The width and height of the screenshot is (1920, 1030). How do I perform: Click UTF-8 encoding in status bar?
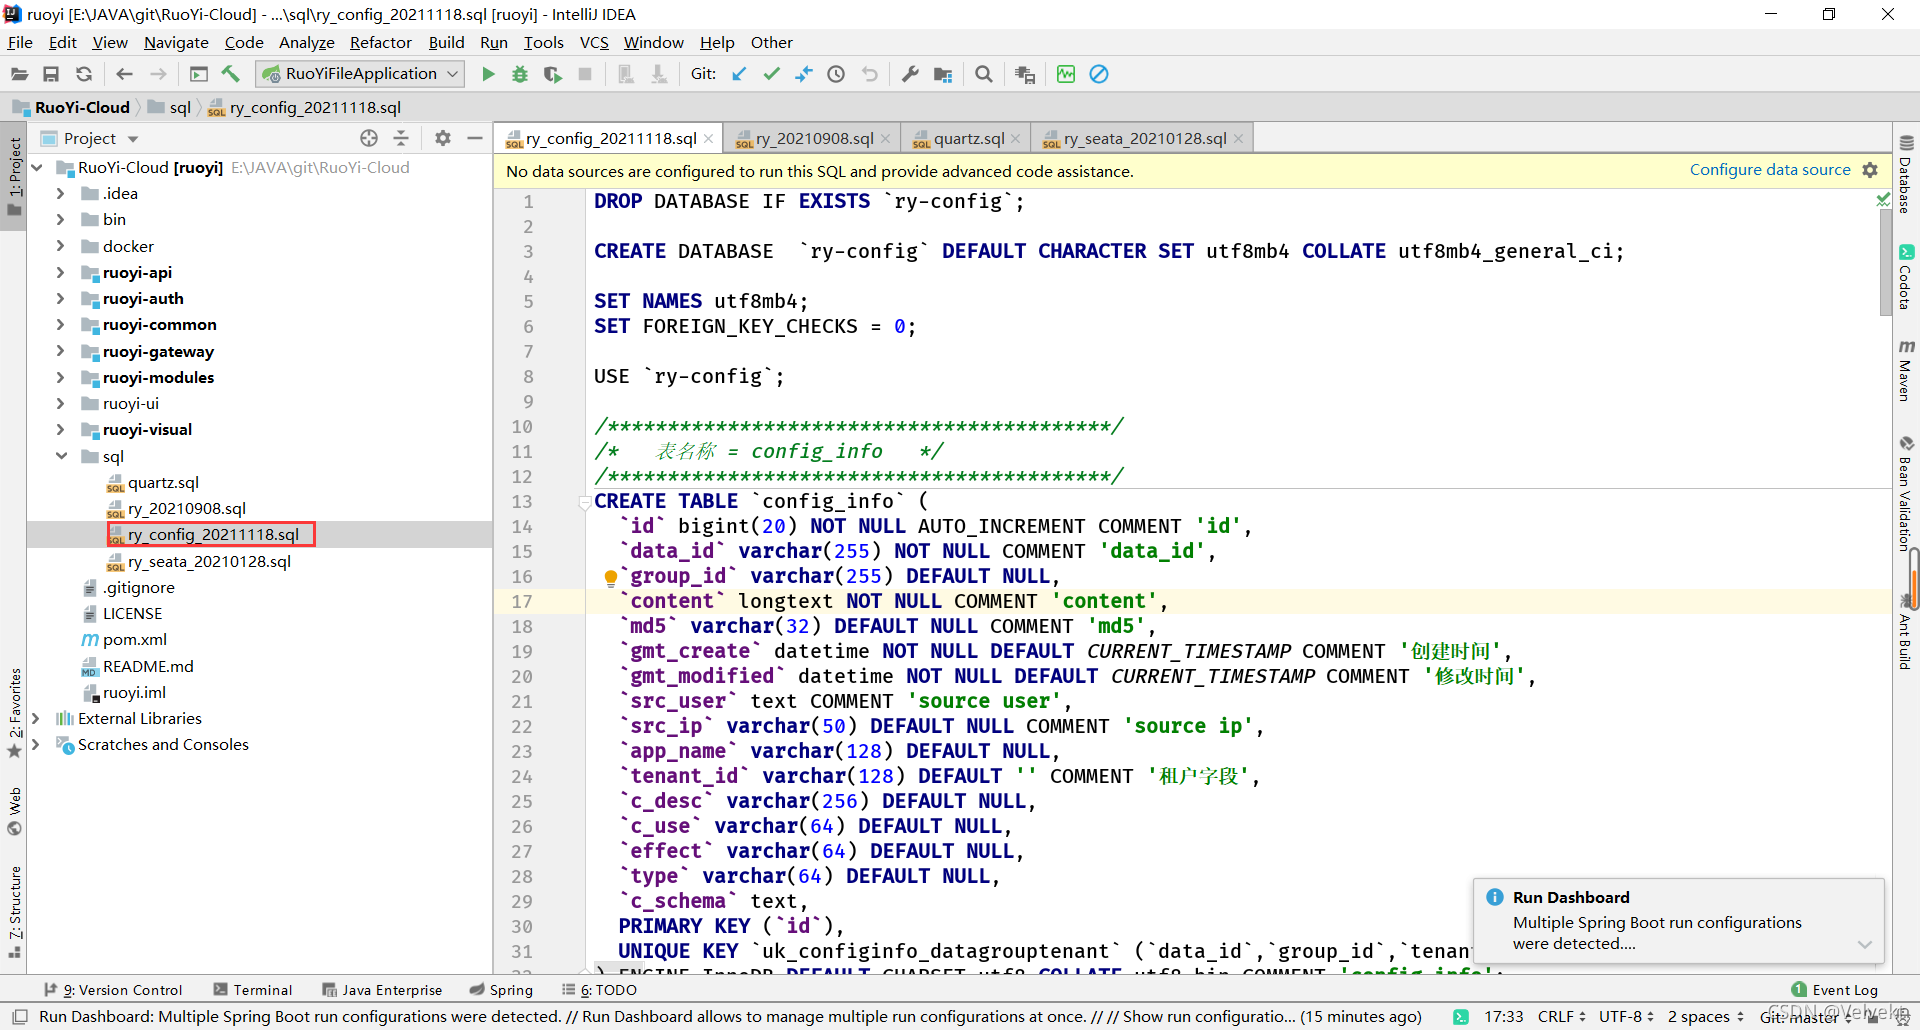point(1626,1016)
